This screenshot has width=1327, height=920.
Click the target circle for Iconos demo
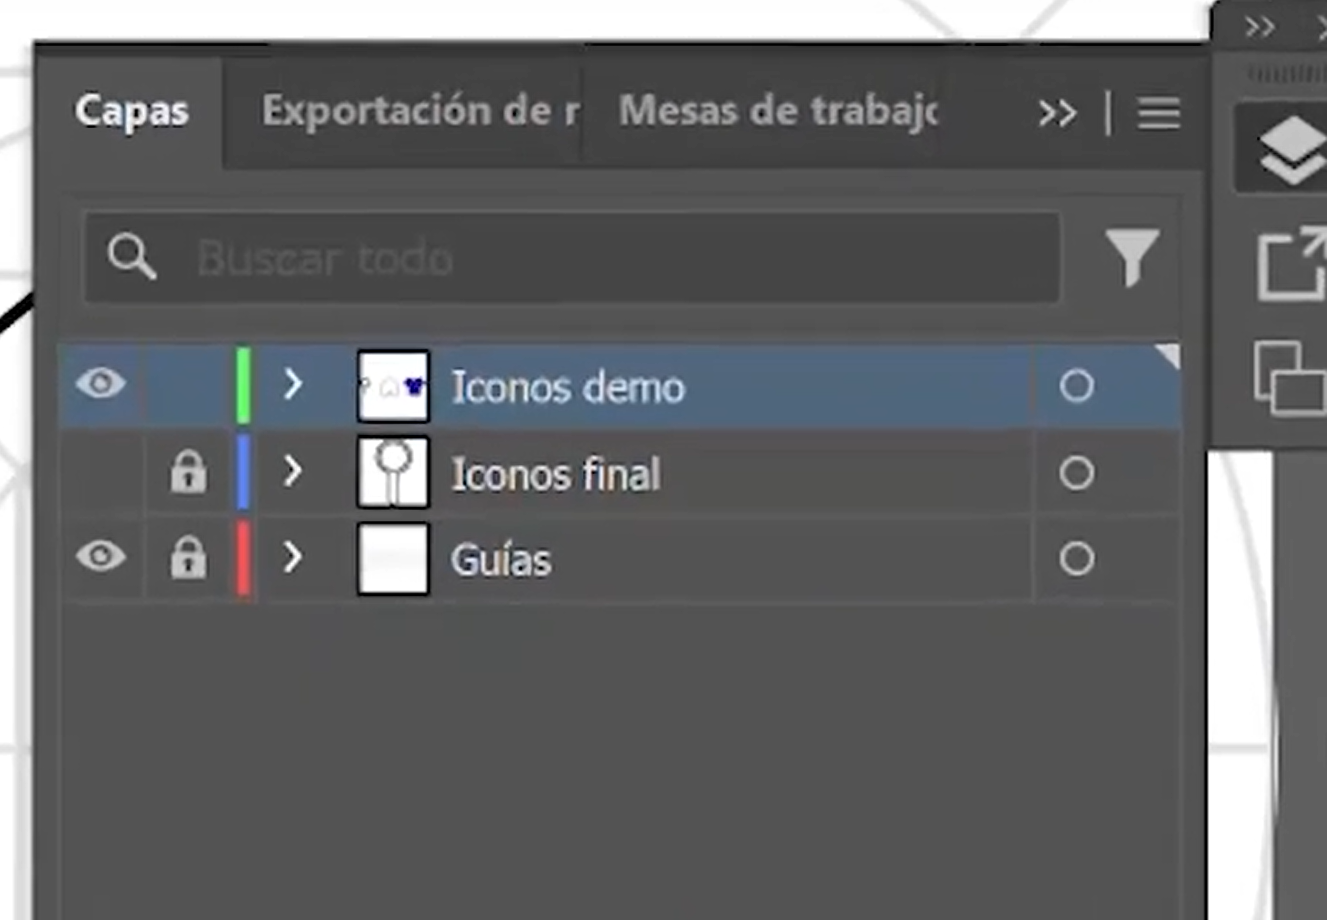pyautogui.click(x=1076, y=386)
